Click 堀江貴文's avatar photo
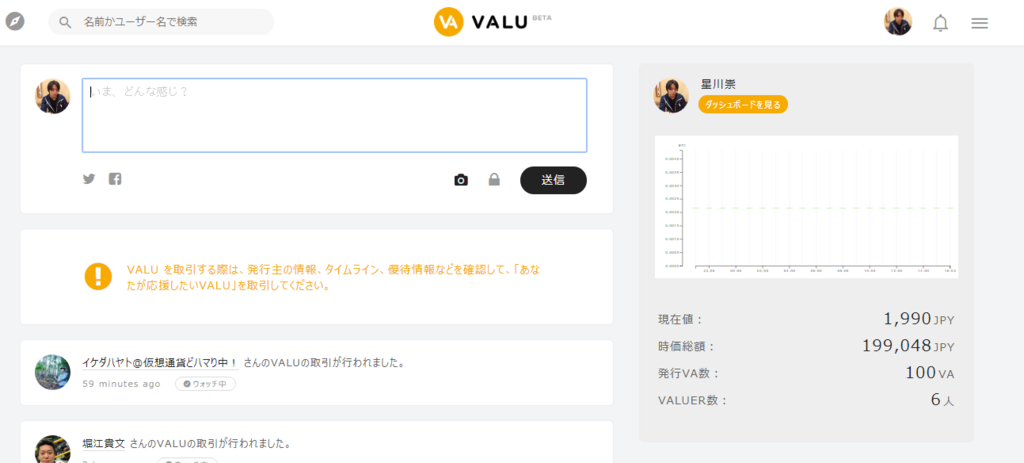The height and width of the screenshot is (463, 1024). (52, 449)
